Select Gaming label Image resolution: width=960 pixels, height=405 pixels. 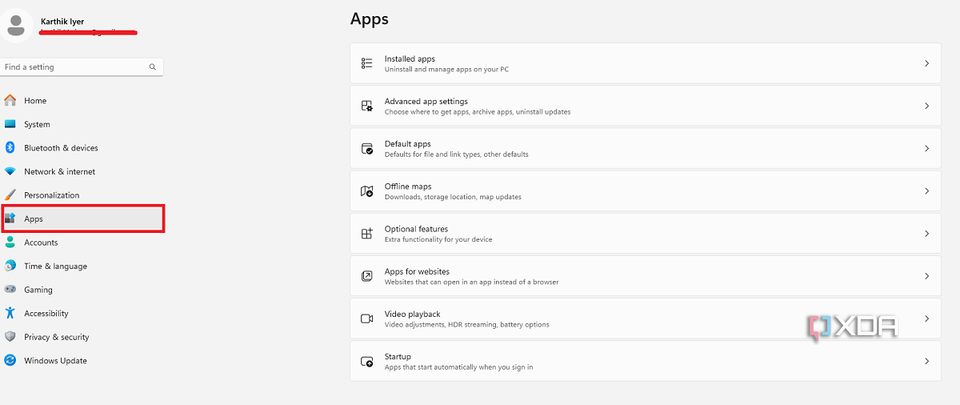[x=38, y=289]
